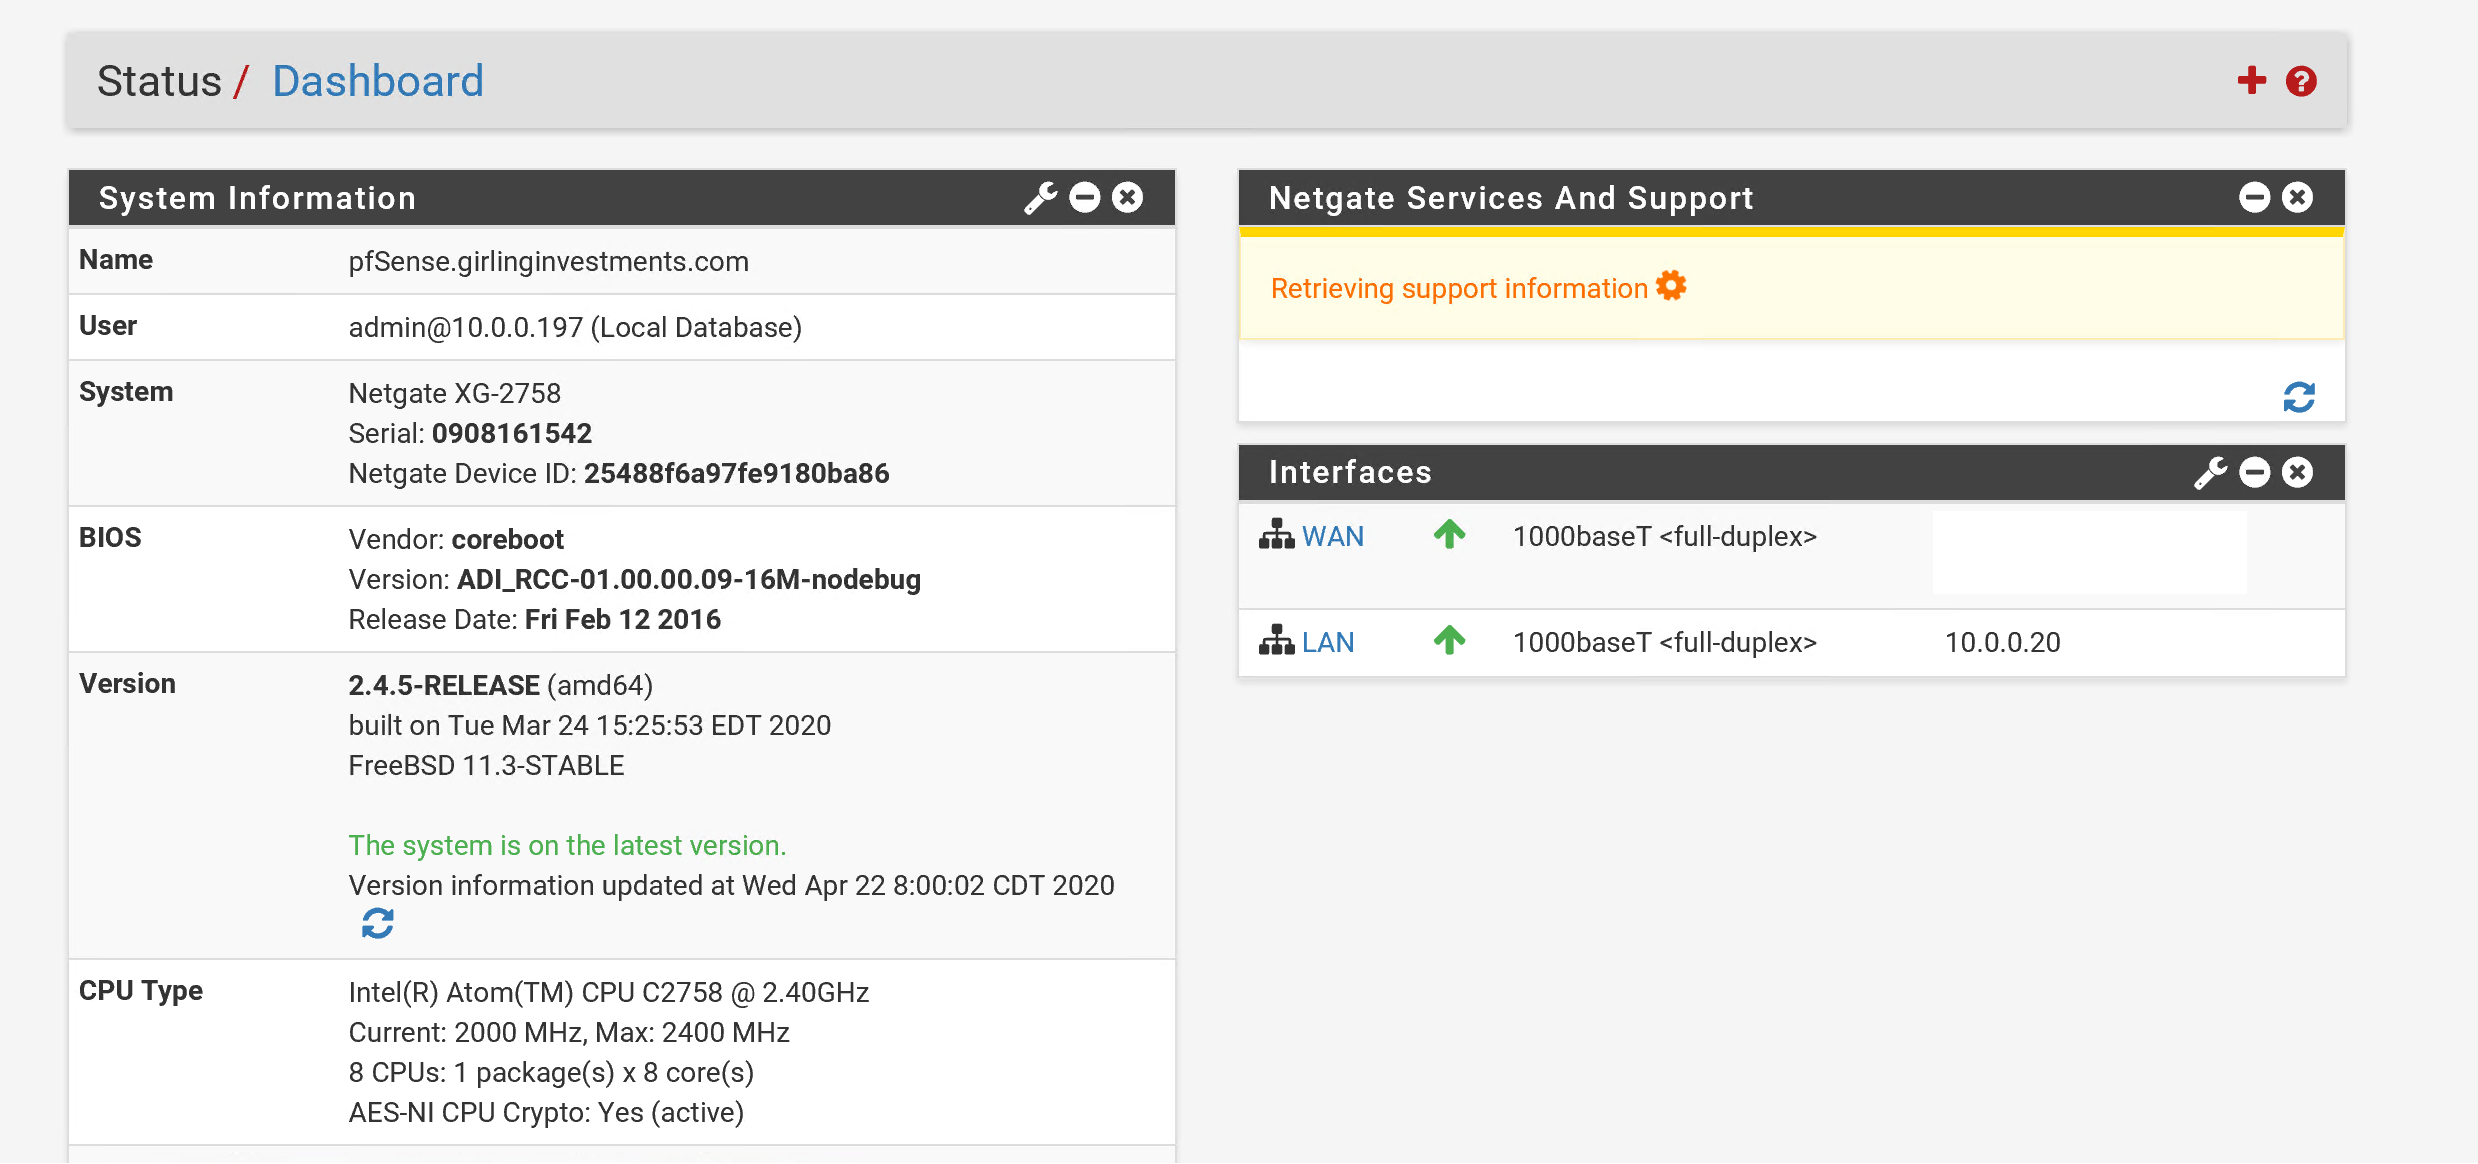Open System Information wrench settings
Image resolution: width=2478 pixels, height=1164 pixels.
[1040, 198]
